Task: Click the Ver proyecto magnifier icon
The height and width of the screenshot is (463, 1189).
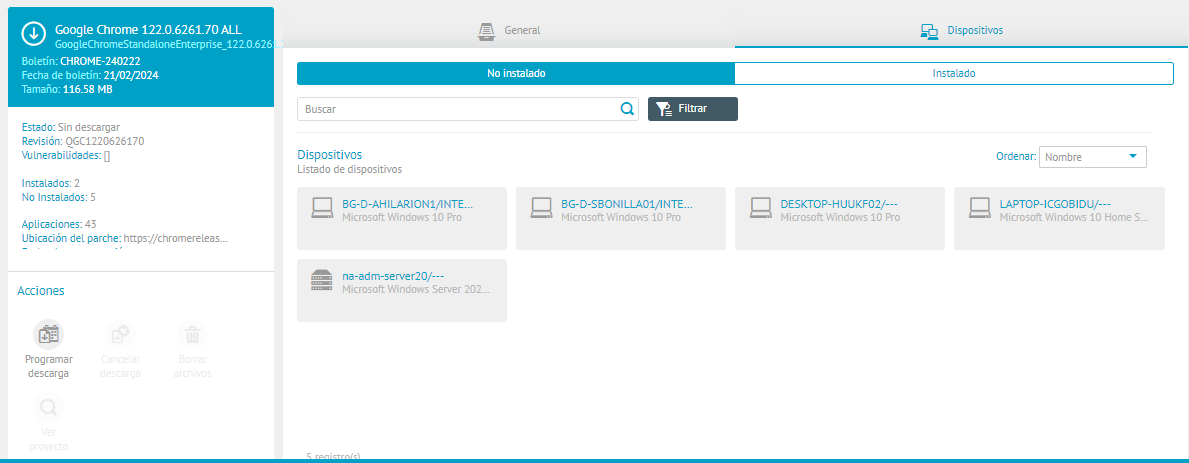Action: (x=49, y=408)
